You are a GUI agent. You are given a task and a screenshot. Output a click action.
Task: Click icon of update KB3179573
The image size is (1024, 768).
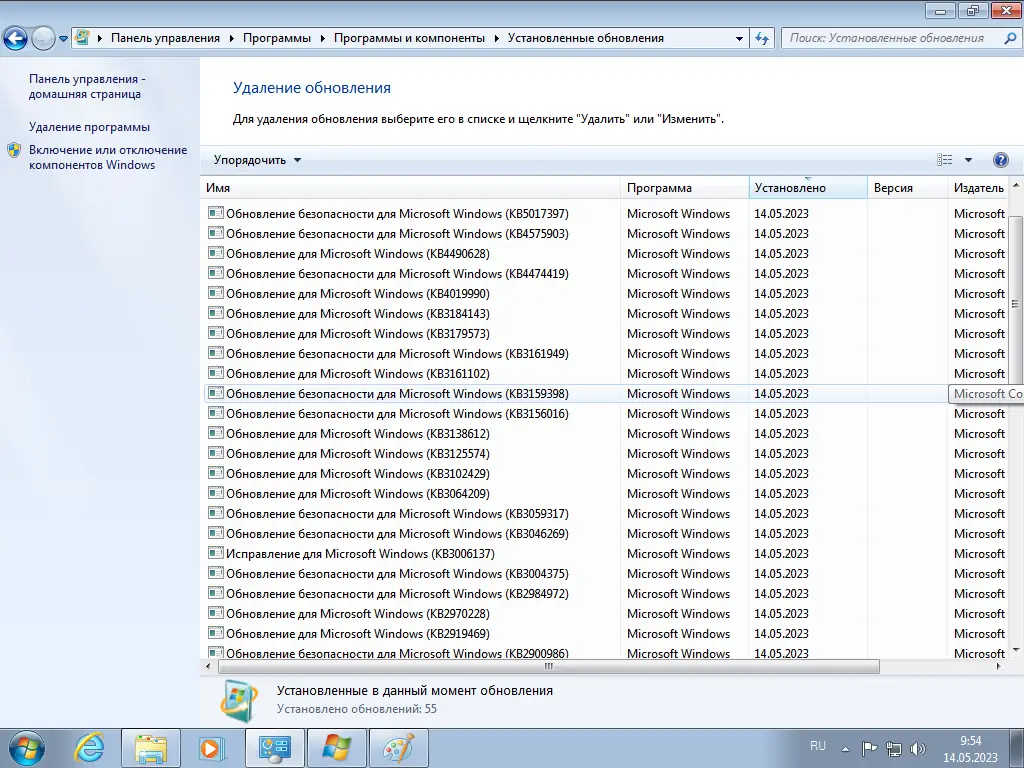216,333
